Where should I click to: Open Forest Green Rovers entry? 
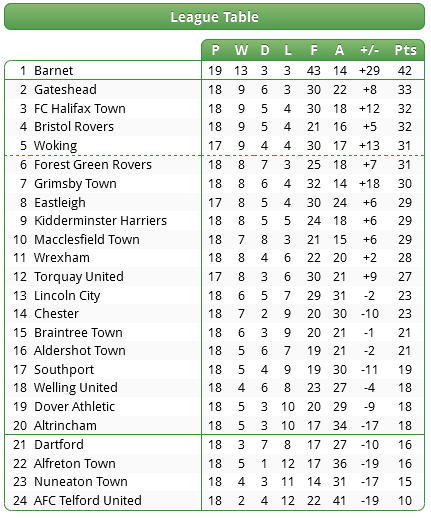click(93, 165)
